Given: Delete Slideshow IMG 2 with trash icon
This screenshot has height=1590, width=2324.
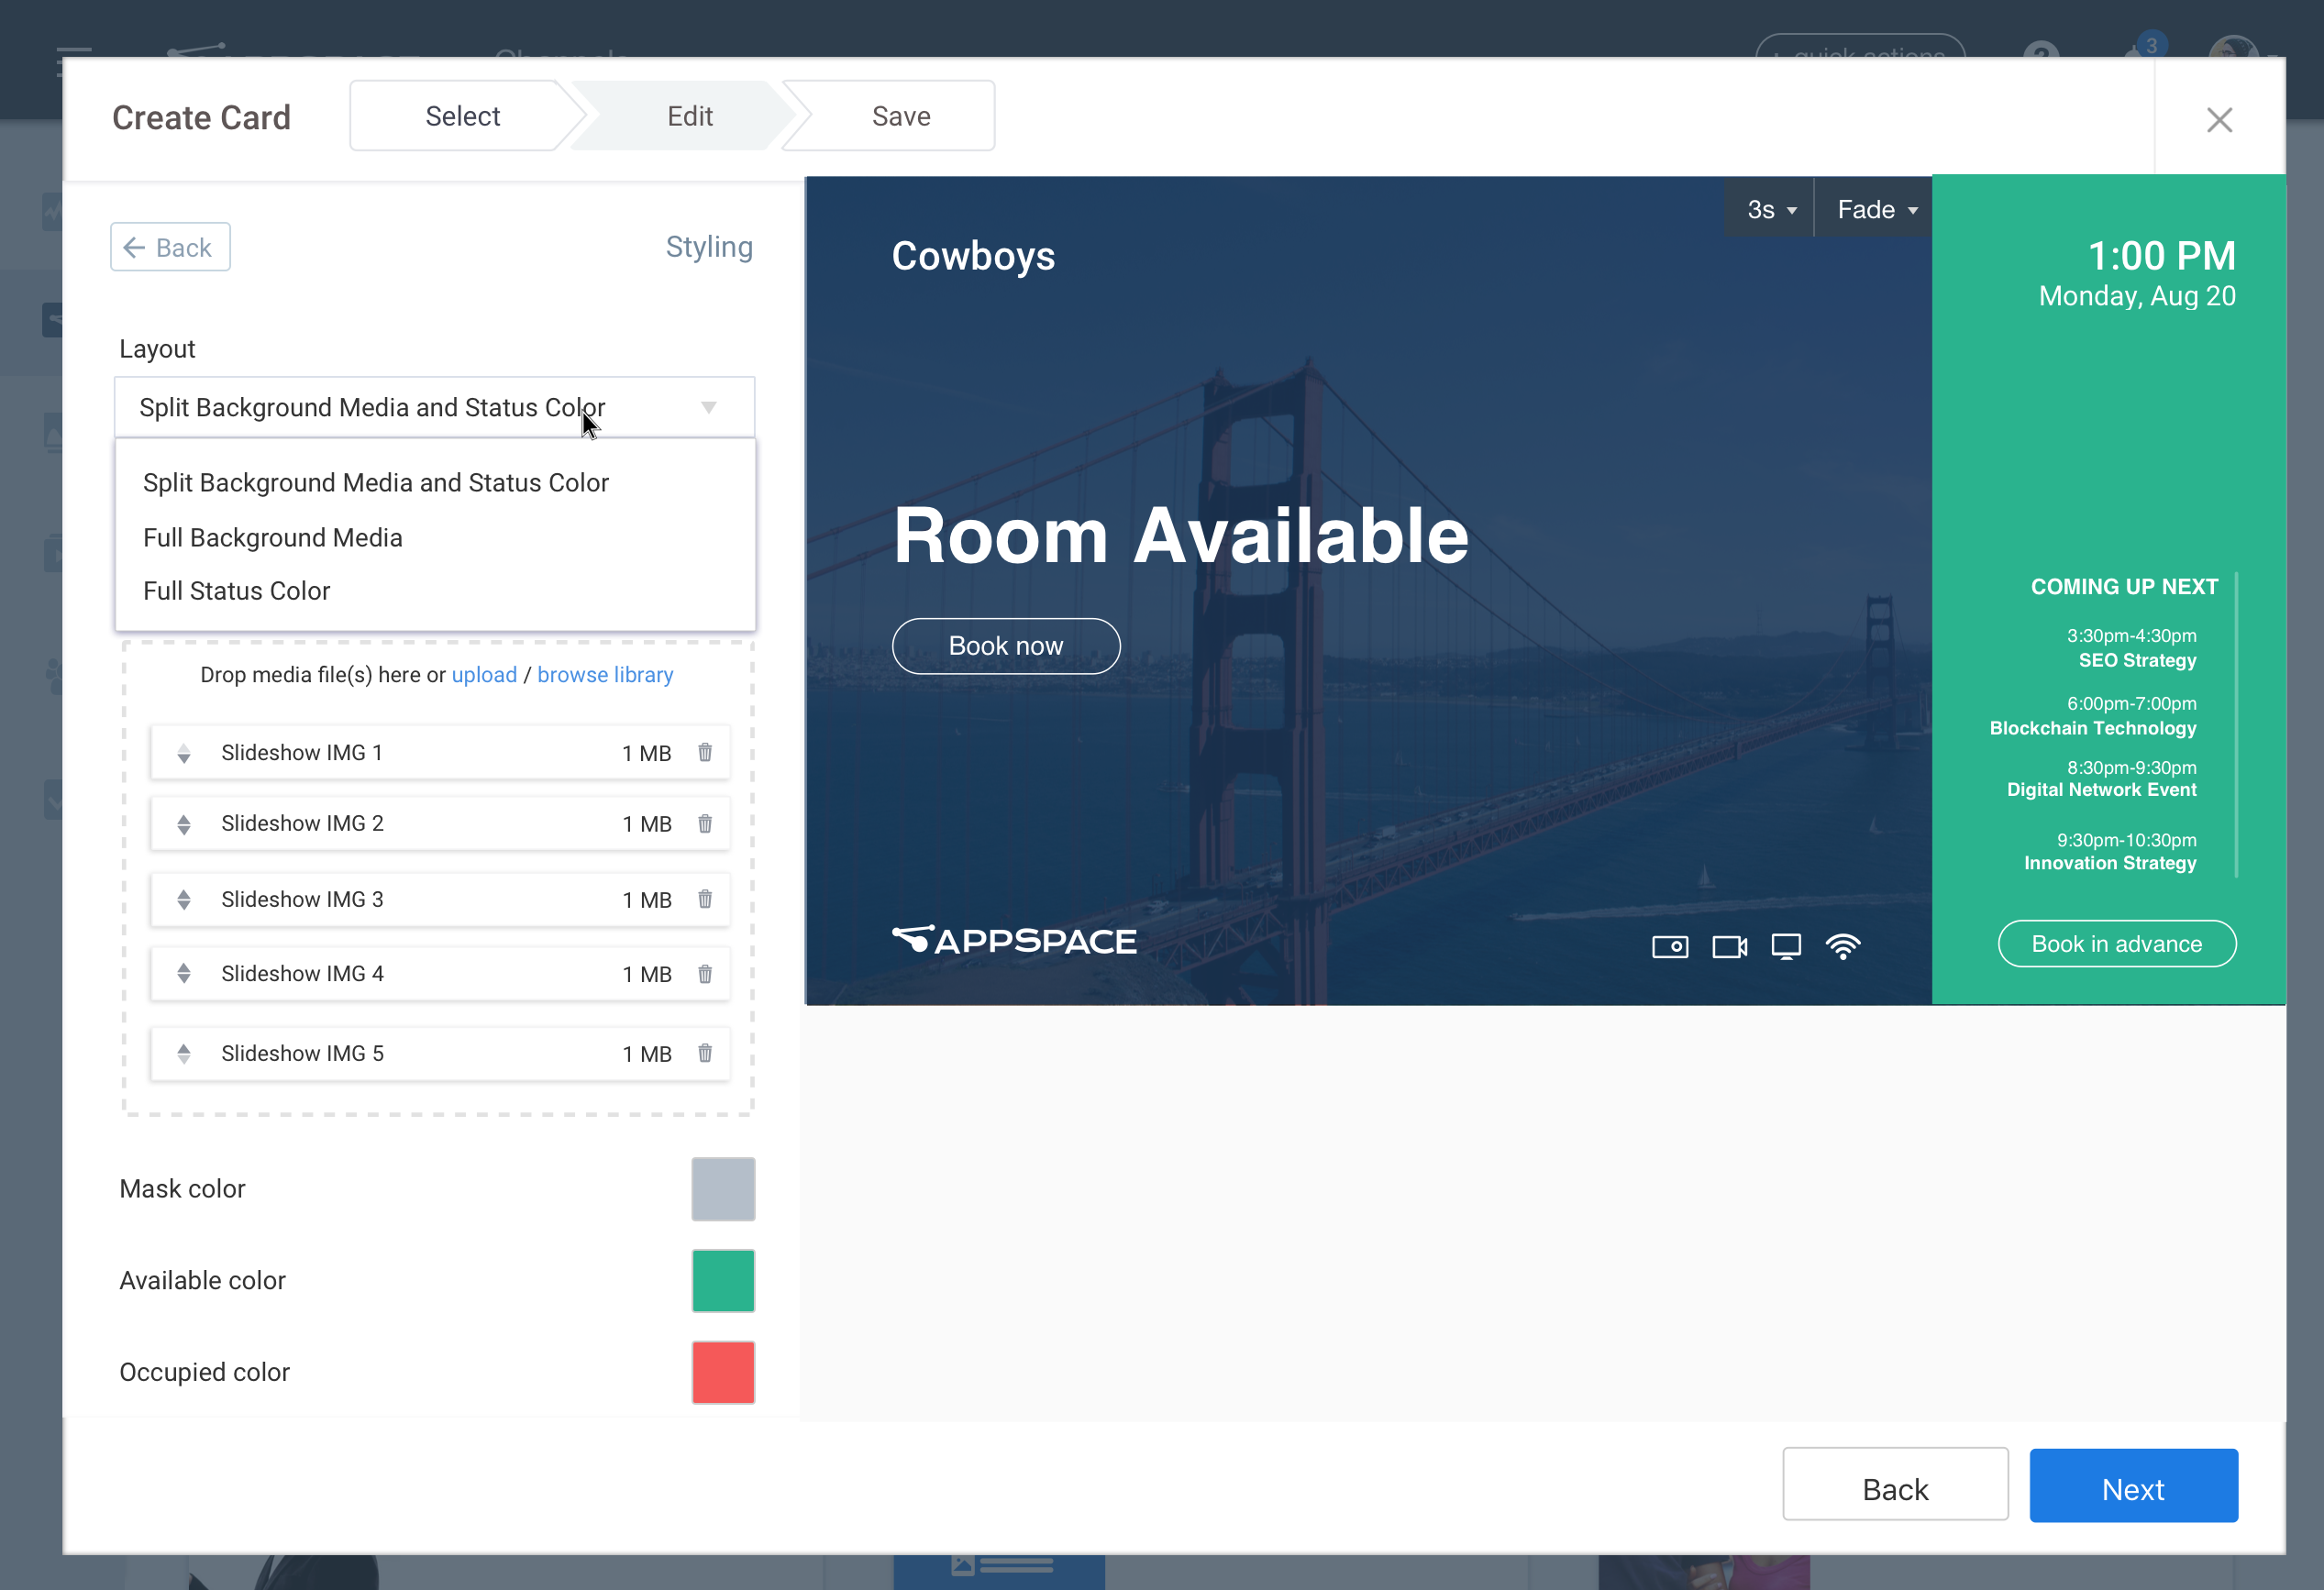Looking at the screenshot, I should click(705, 823).
